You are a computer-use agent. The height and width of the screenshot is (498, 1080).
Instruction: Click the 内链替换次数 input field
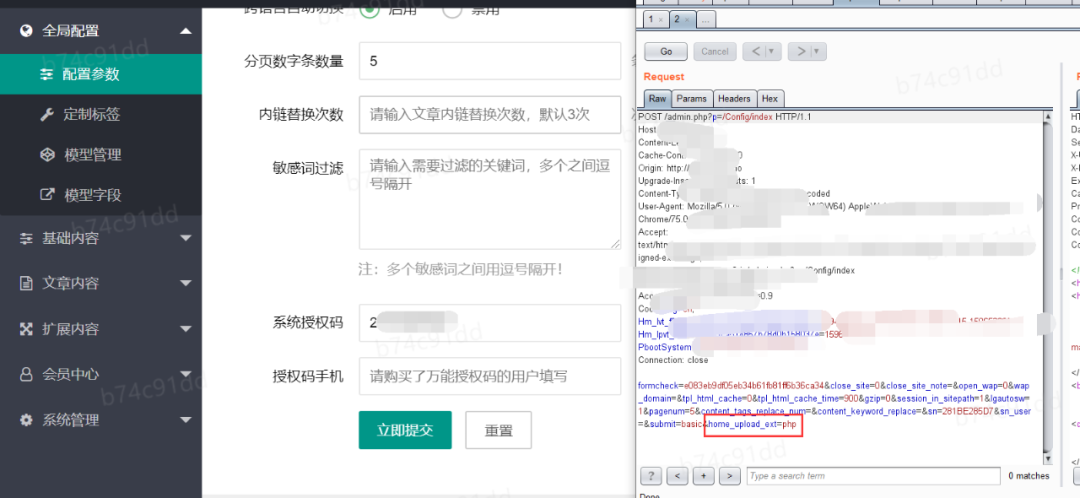[x=490, y=114]
